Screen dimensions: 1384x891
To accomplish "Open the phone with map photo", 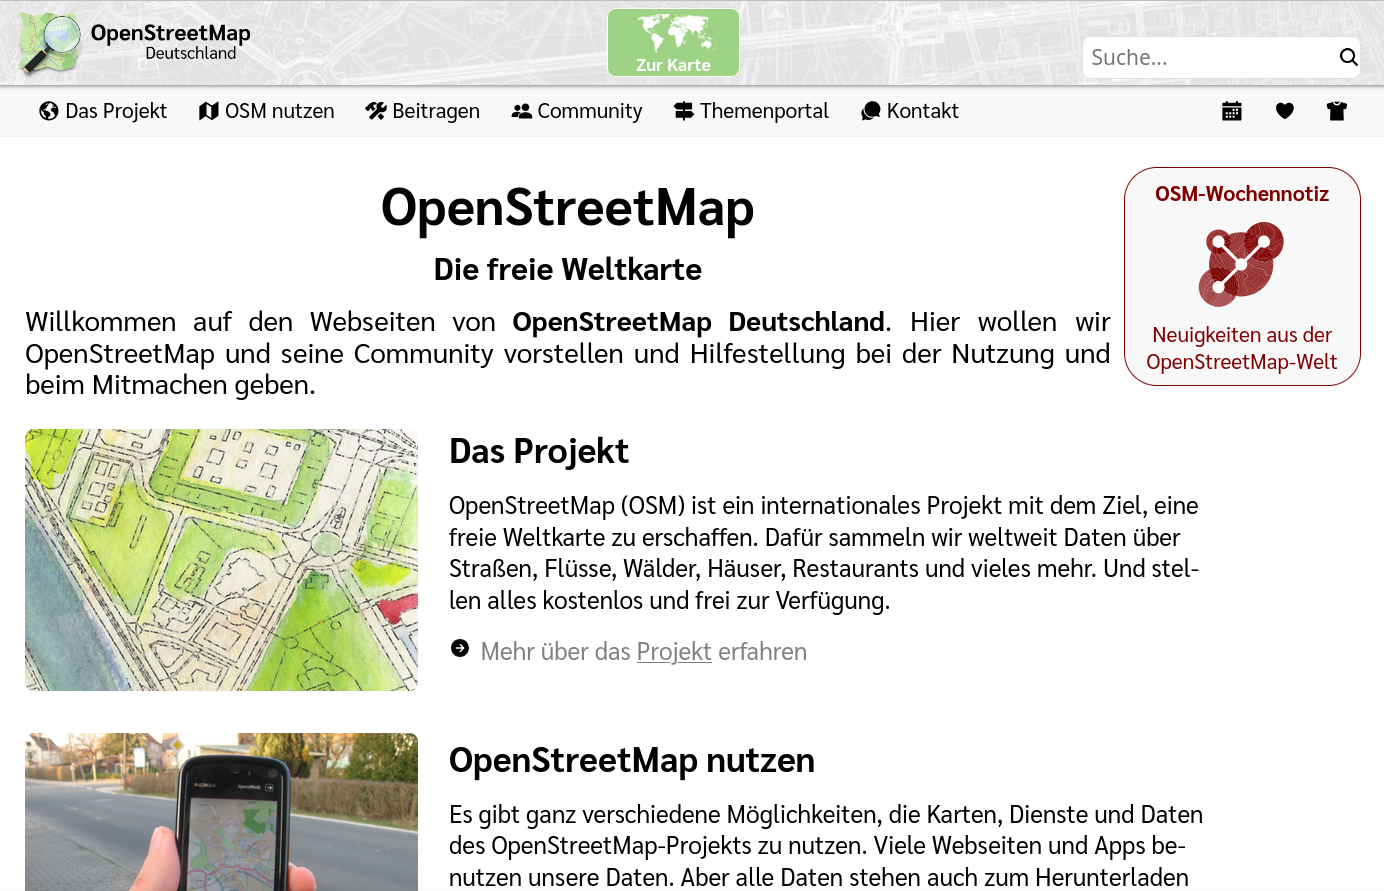I will 221,812.
